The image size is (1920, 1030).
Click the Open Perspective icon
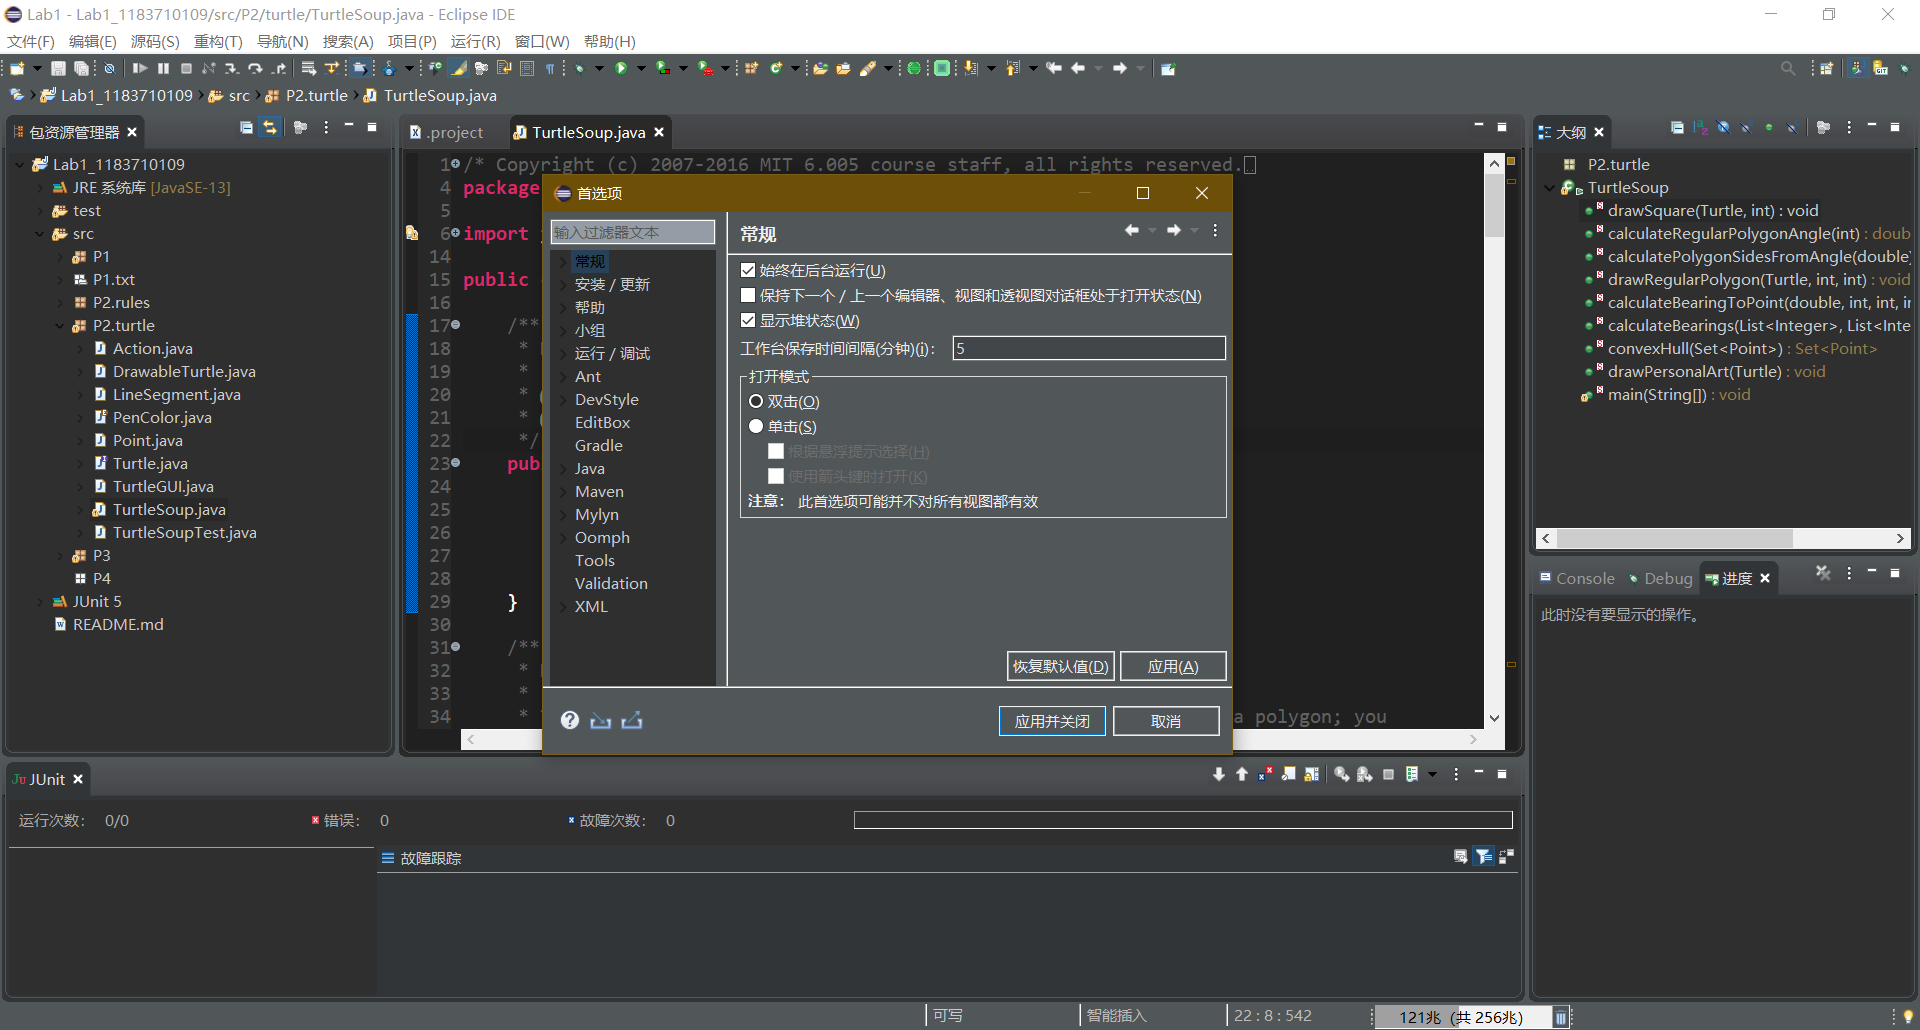[x=1827, y=68]
